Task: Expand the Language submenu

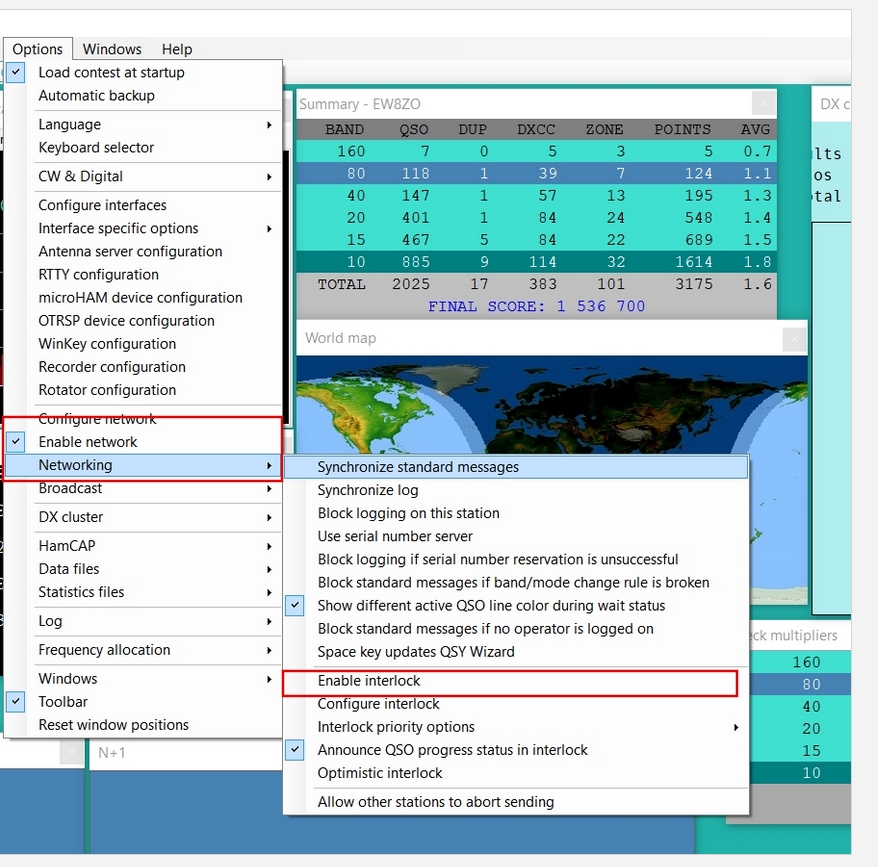Action: (69, 124)
